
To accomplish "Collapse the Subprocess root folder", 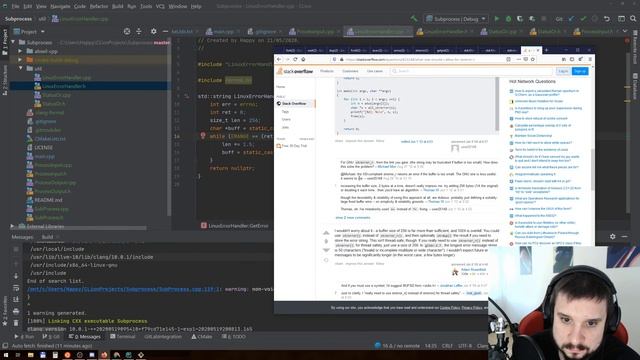I will point(13,42).
